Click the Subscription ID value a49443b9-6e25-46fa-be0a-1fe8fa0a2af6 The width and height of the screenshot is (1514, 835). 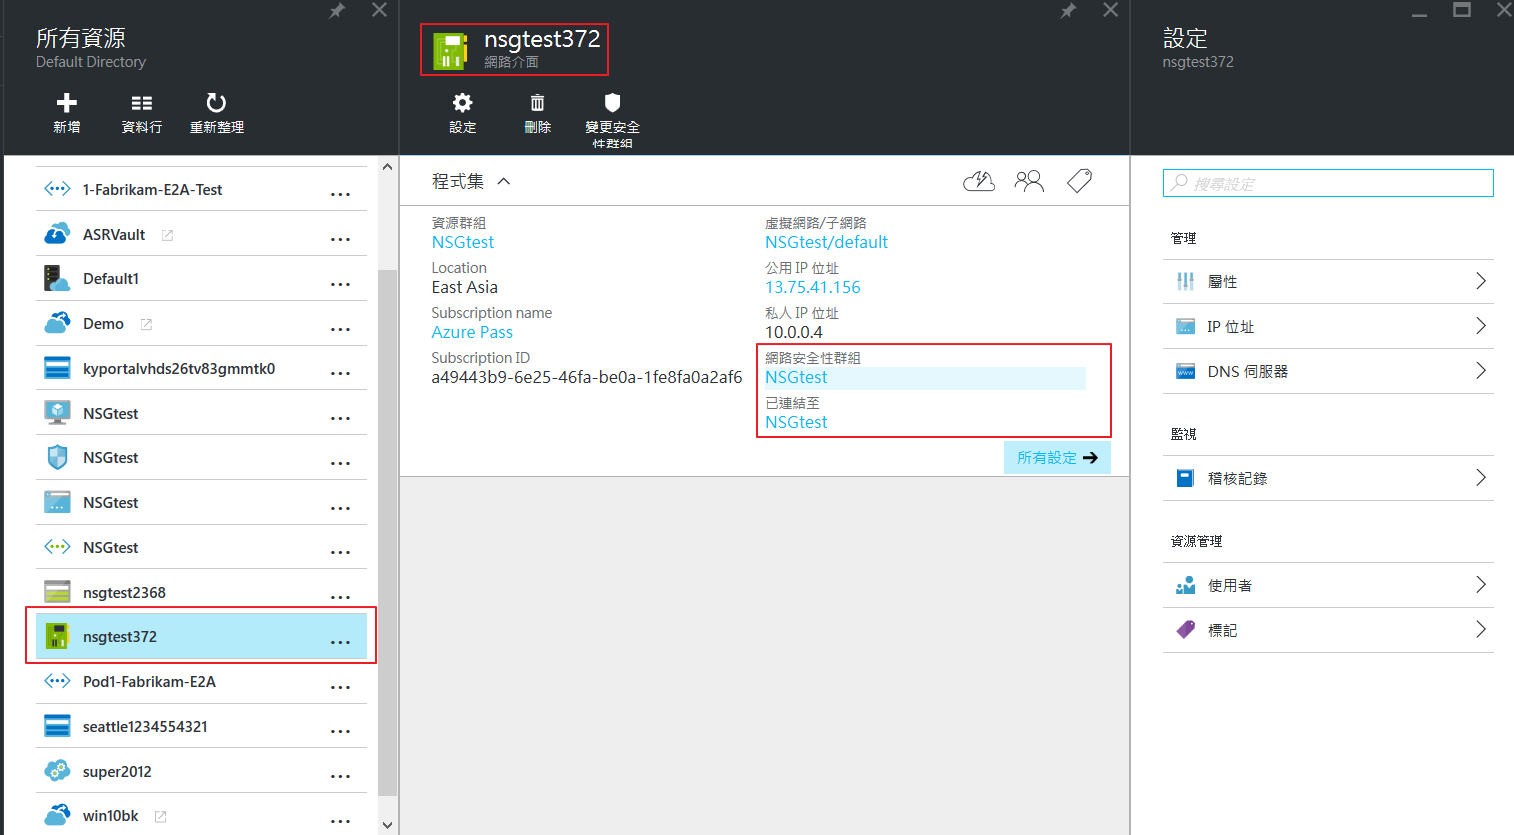pyautogui.click(x=587, y=377)
